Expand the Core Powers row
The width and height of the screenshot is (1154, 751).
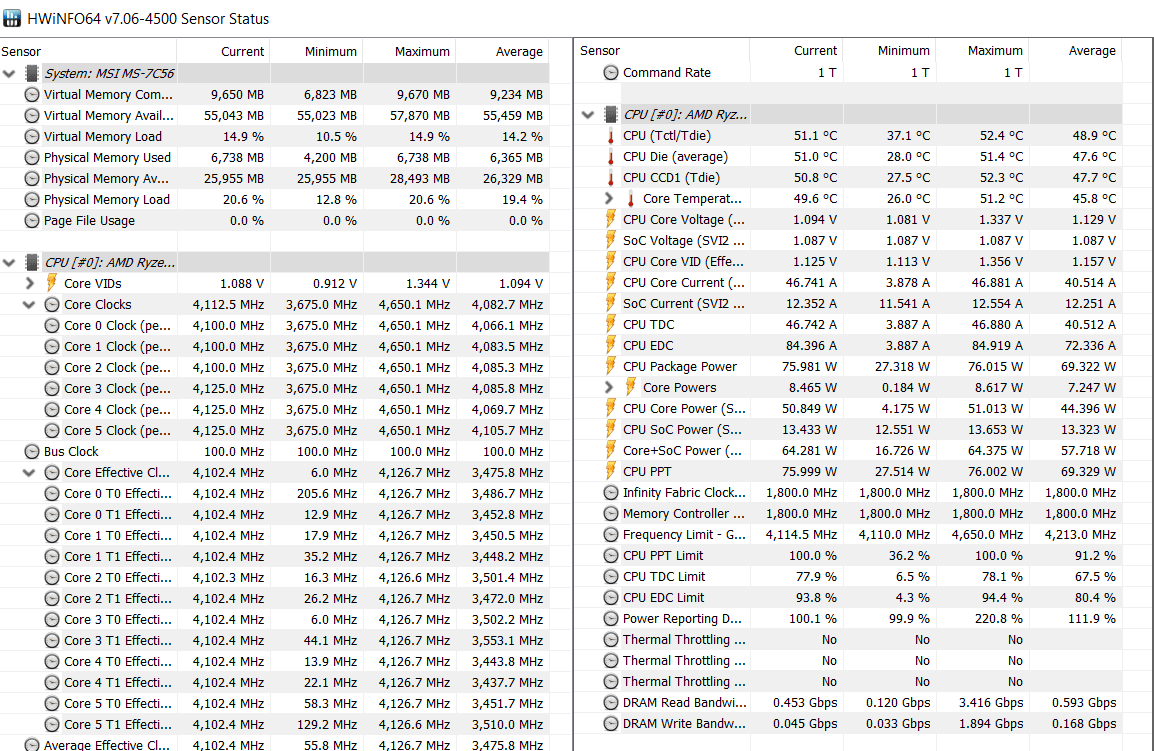point(609,388)
